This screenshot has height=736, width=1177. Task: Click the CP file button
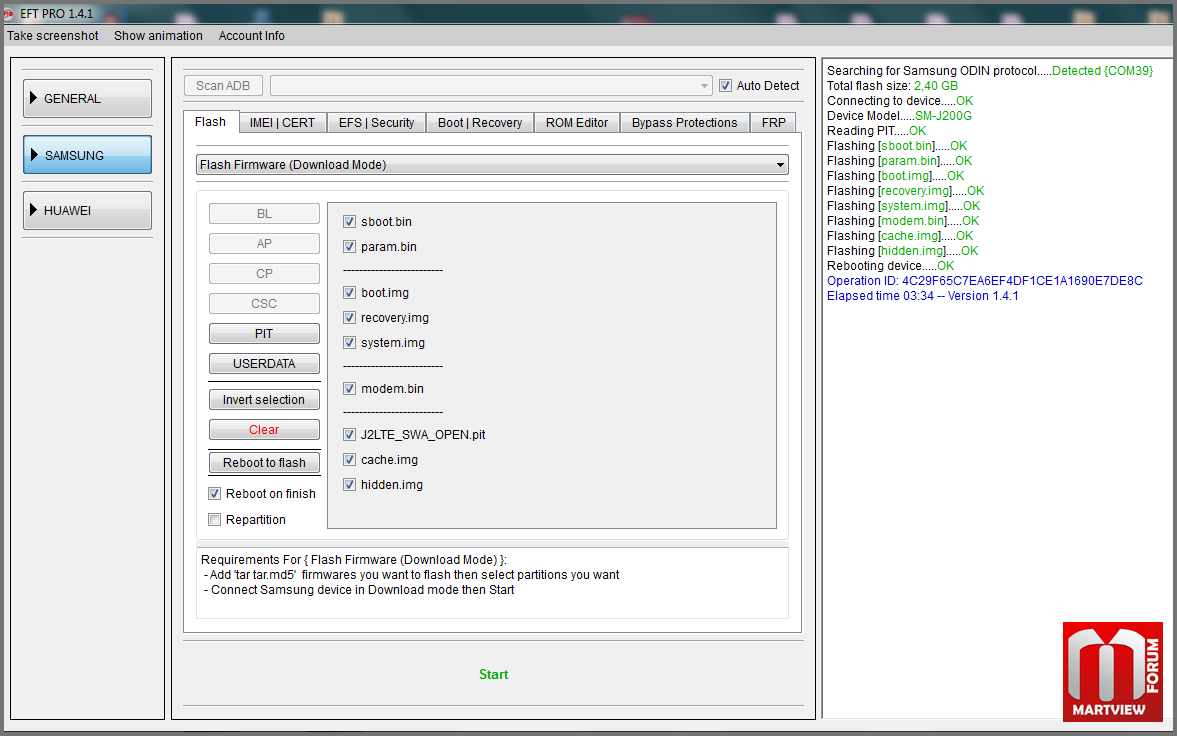click(264, 273)
